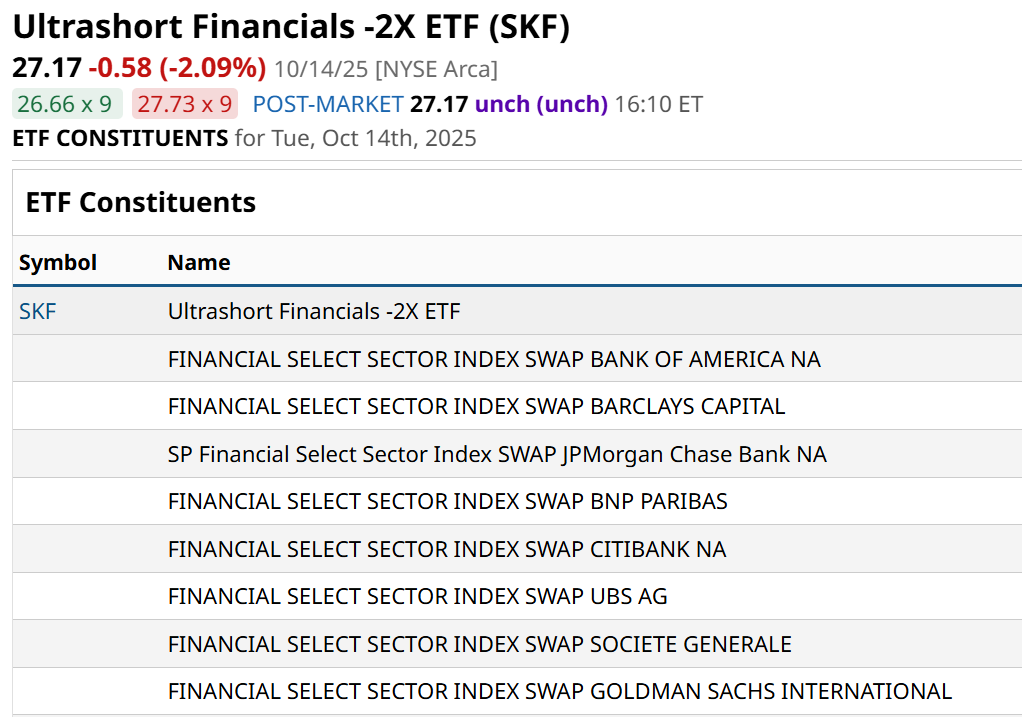Sort by the Name column header
Viewport: 1022px width, 717px height.
[199, 262]
